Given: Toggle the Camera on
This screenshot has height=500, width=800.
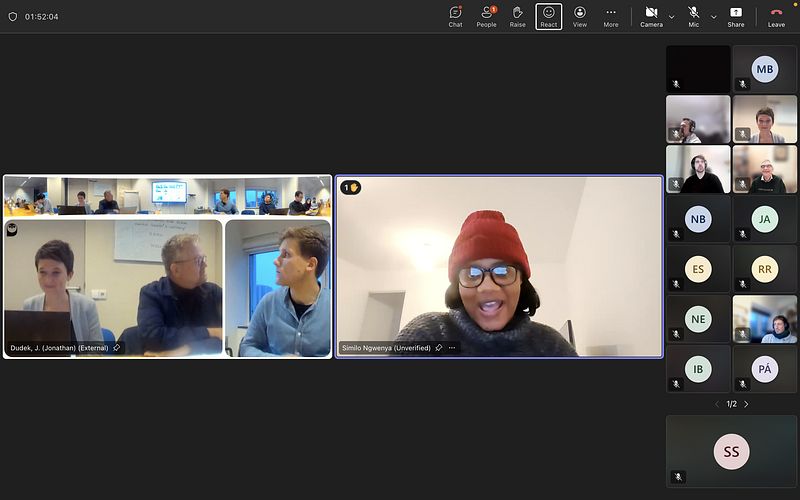Looking at the screenshot, I should (651, 16).
